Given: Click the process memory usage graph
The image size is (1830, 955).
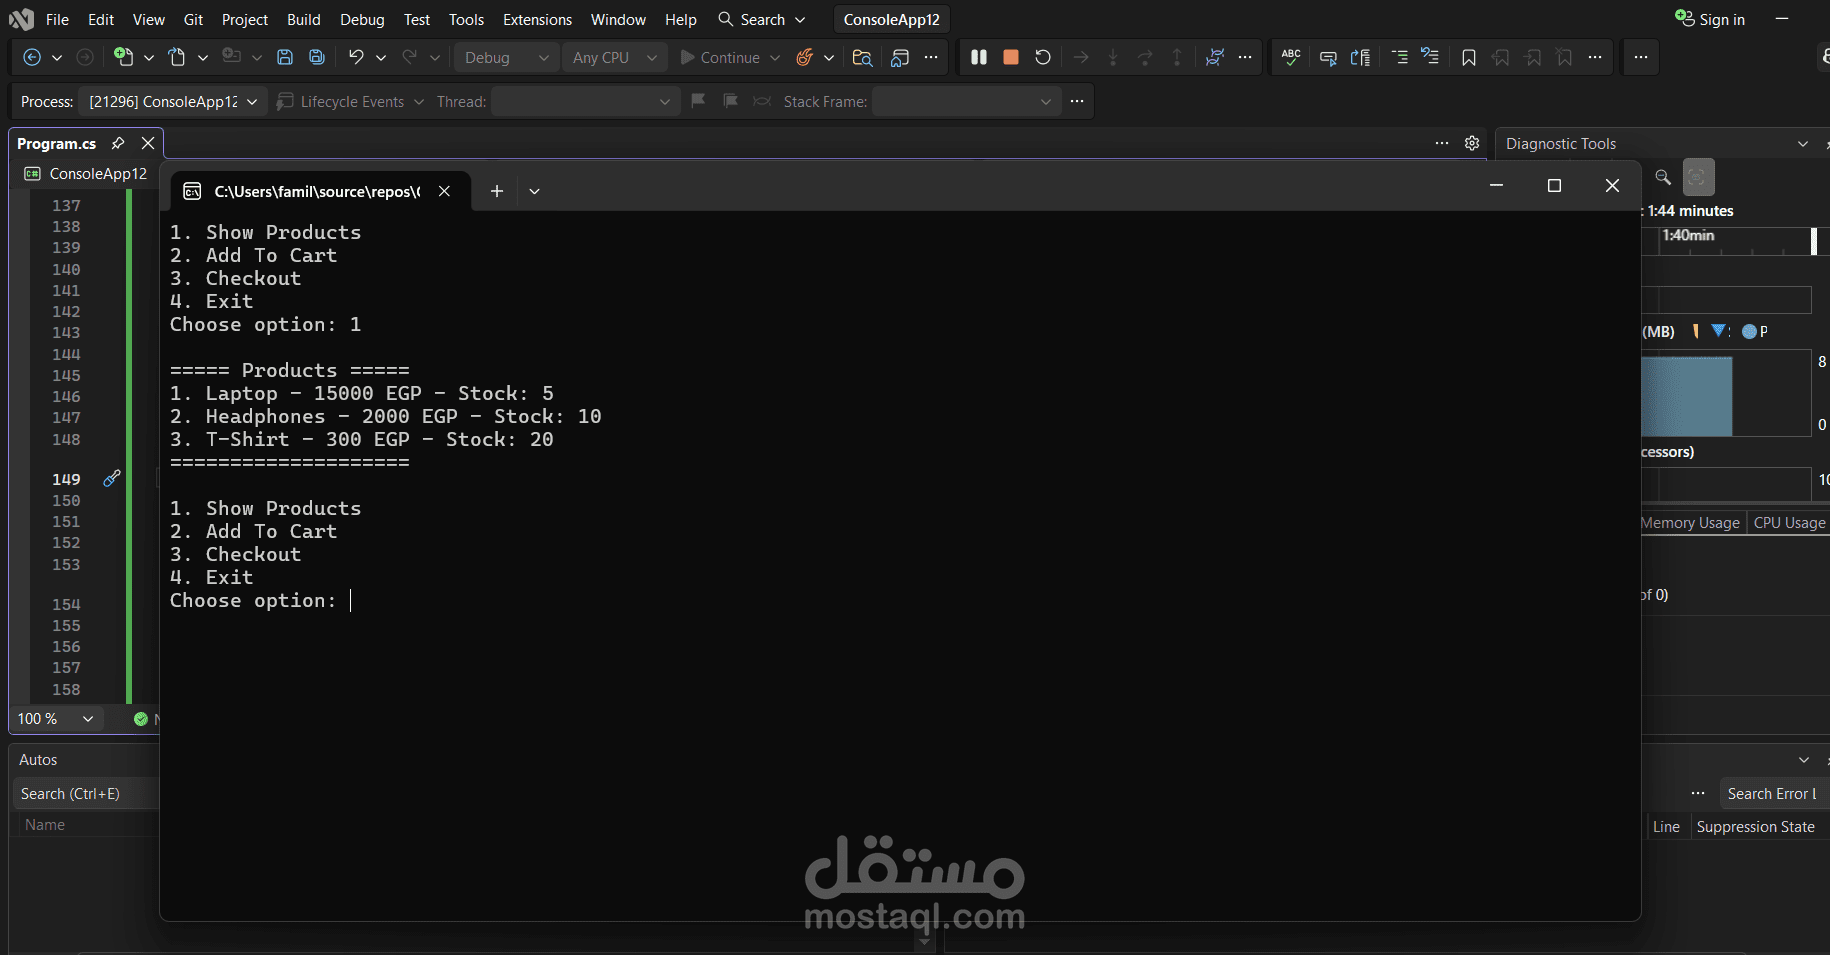Looking at the screenshot, I should 1727,393.
